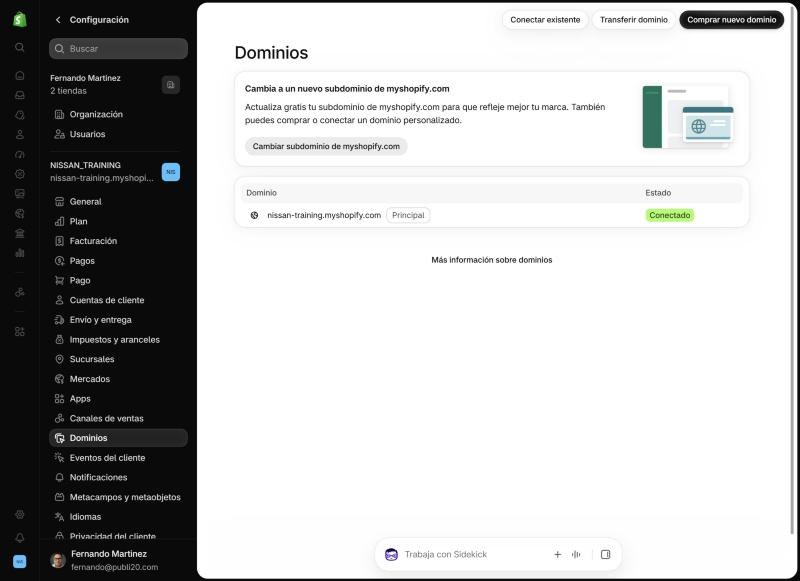Open notifications bell icon in rail
The width and height of the screenshot is (800, 581).
click(x=19, y=538)
